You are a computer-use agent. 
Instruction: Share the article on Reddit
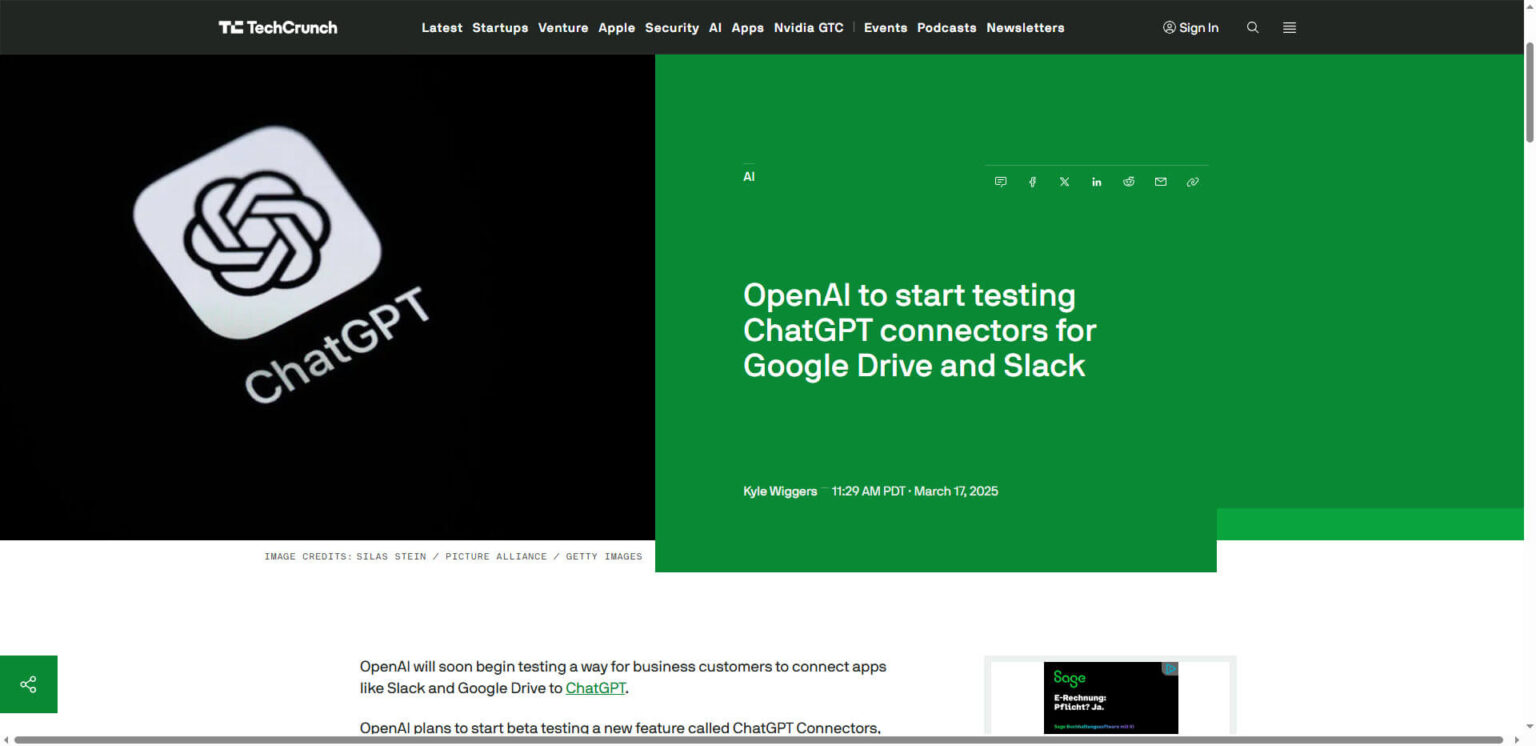tap(1128, 181)
